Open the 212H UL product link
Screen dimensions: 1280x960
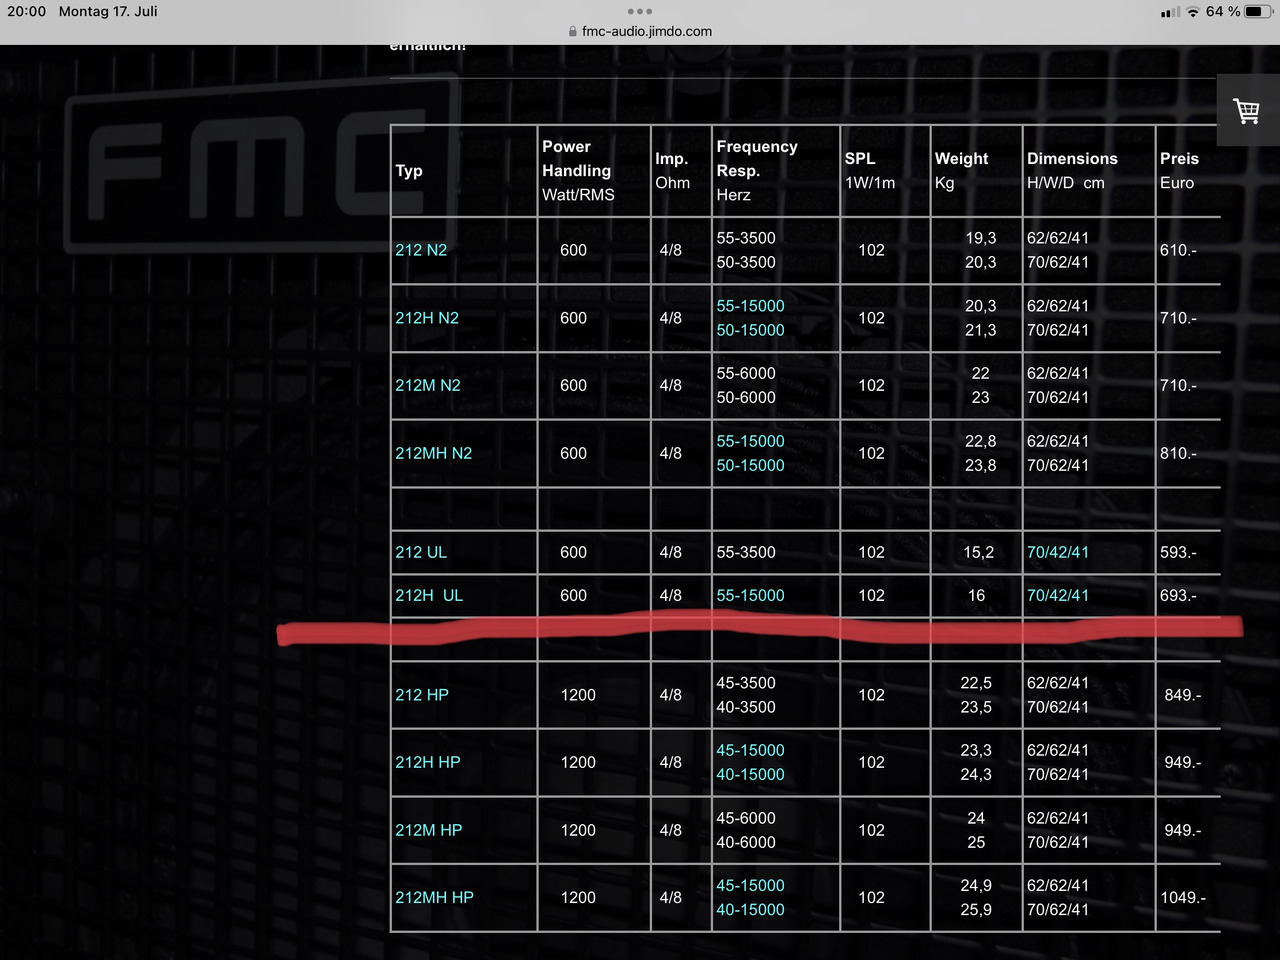(429, 595)
